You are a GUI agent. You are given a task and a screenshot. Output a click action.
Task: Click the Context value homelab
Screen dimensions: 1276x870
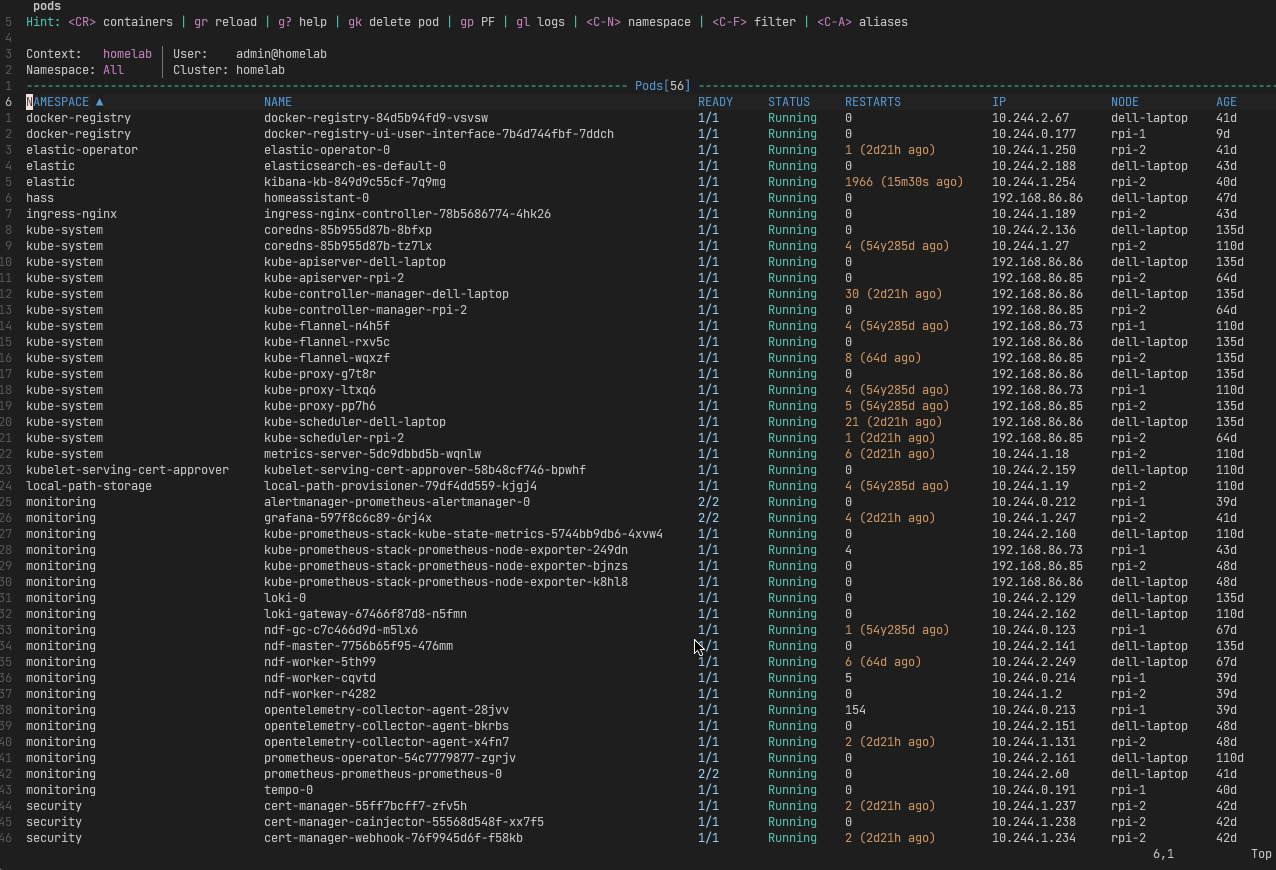[x=127, y=54]
